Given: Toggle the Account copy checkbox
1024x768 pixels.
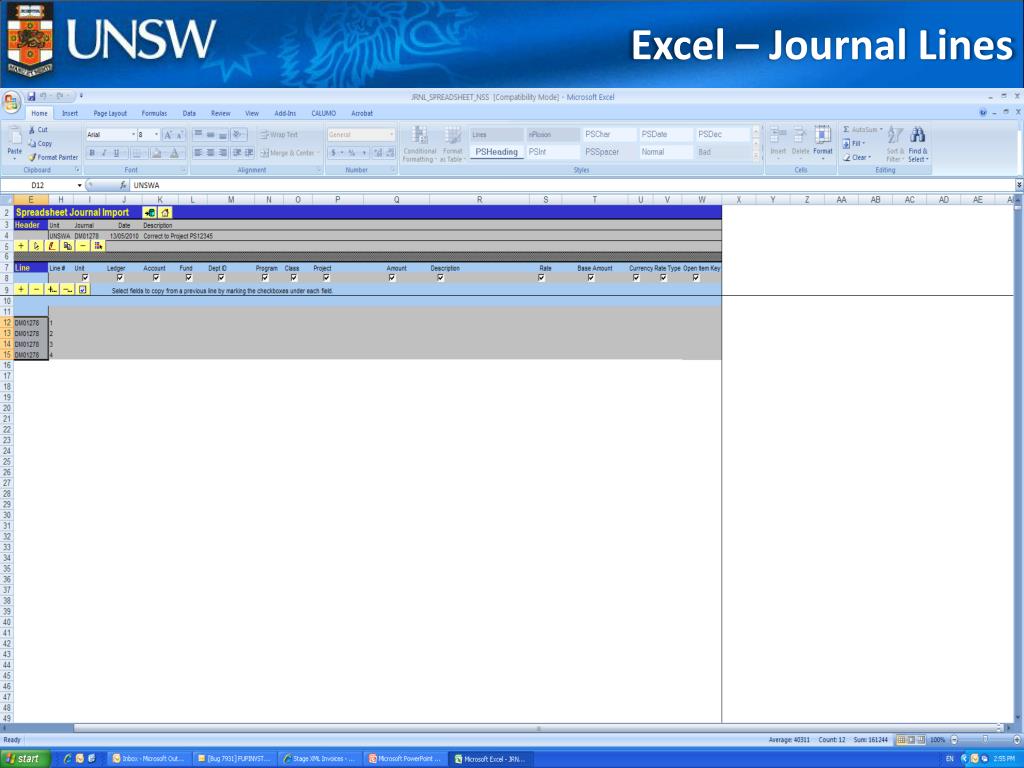Looking at the screenshot, I should point(156,278).
